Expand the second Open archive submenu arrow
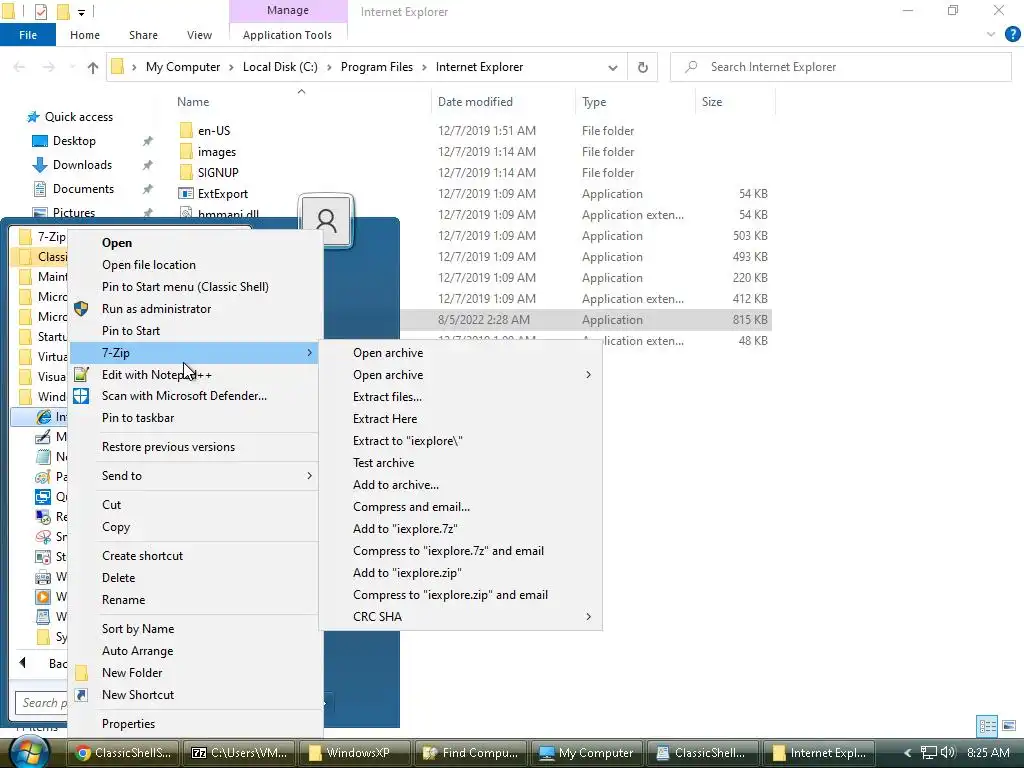The height and width of the screenshot is (768, 1024). [588, 375]
